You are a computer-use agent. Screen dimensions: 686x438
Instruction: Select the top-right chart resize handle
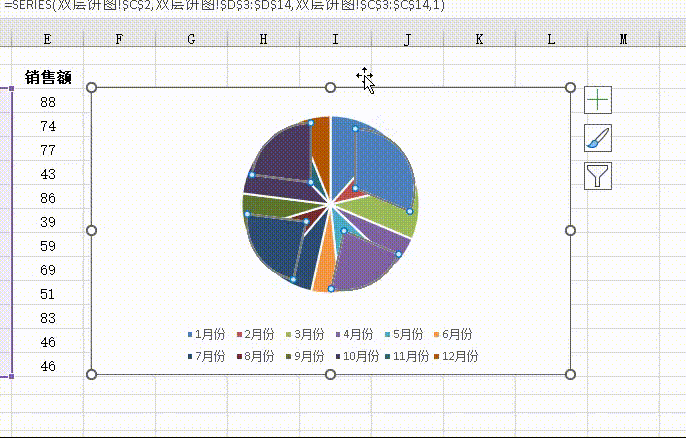point(570,88)
